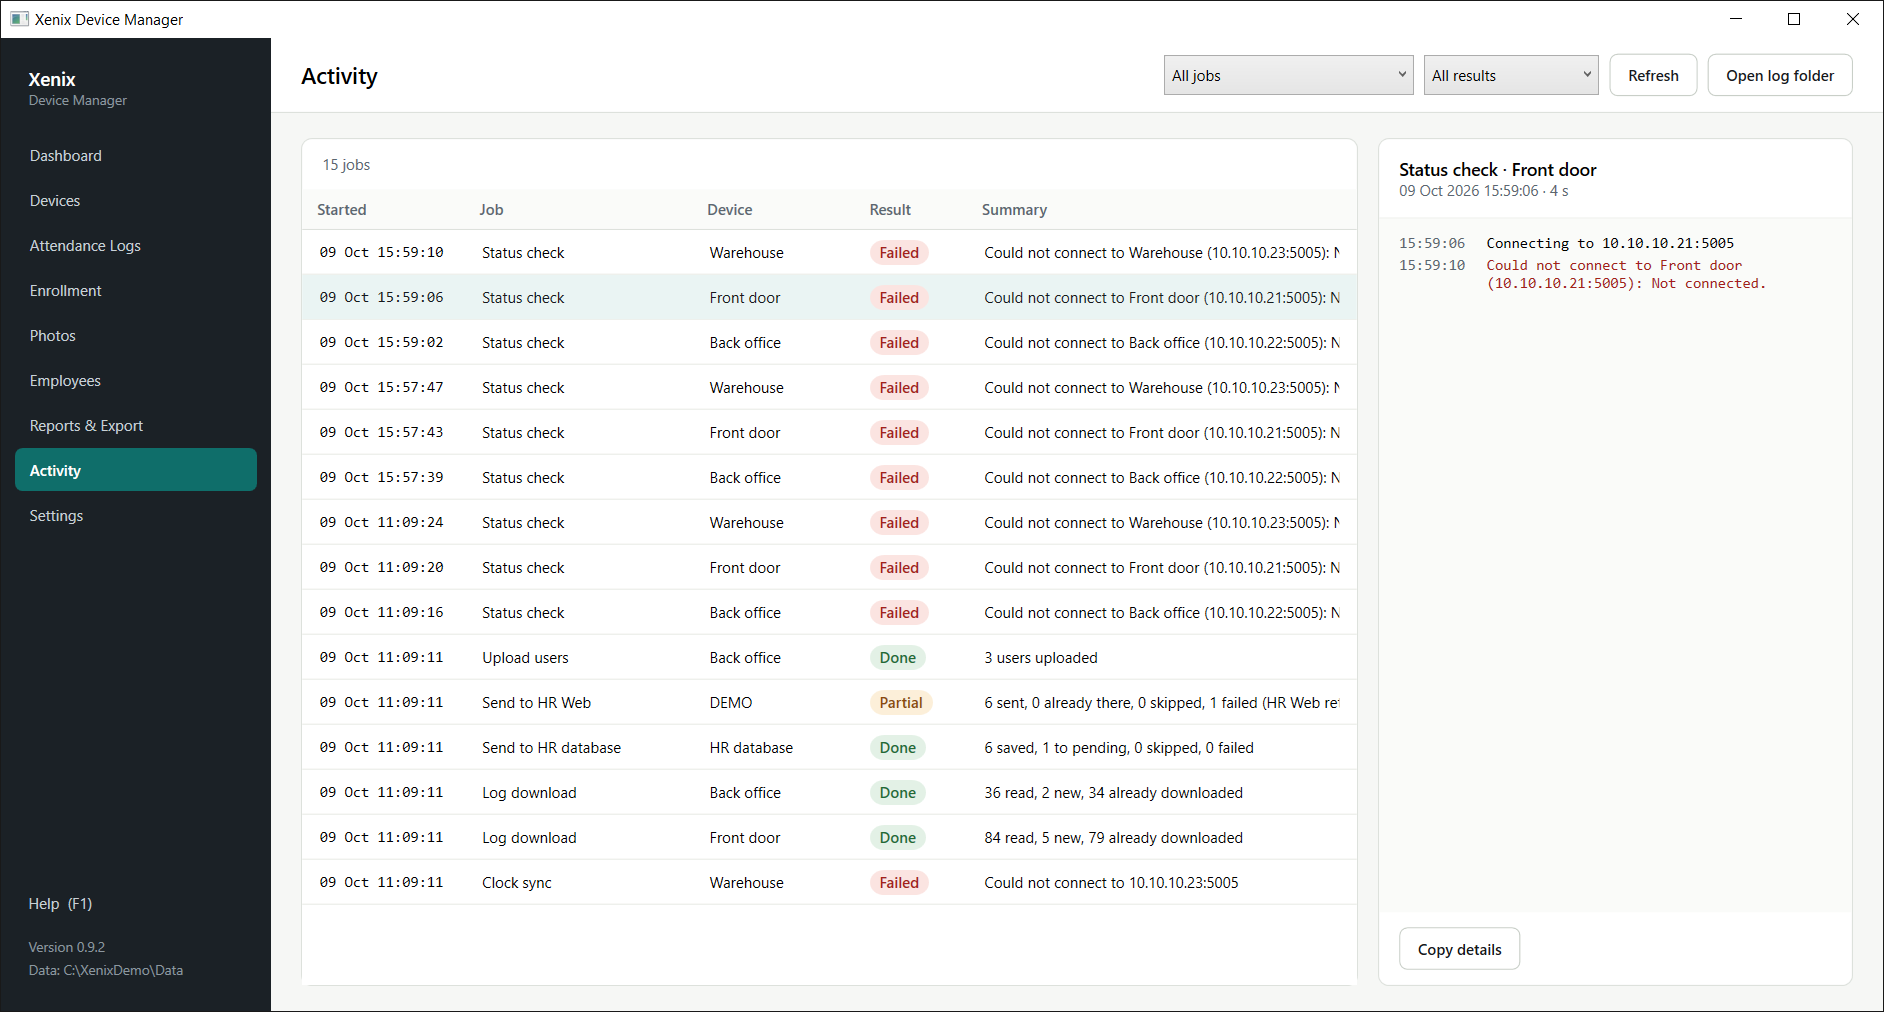Image resolution: width=1884 pixels, height=1012 pixels.
Task: Select the 11:09:20 Front door status check
Action: click(829, 568)
